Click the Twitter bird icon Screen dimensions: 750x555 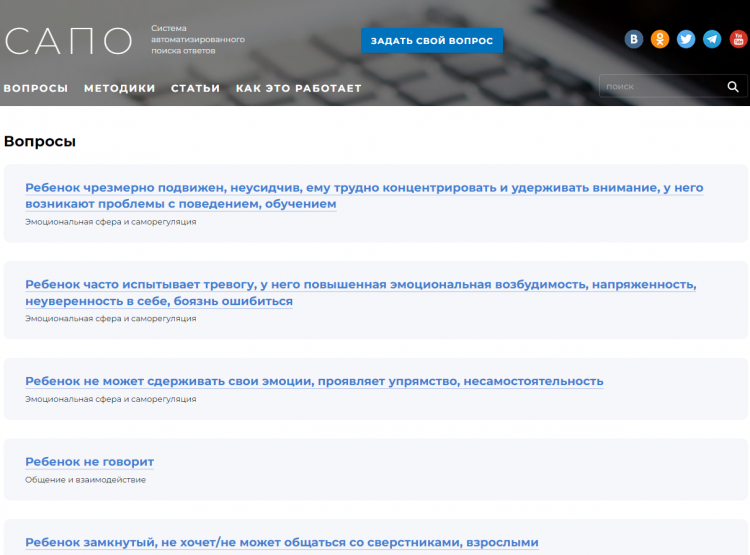pos(686,39)
